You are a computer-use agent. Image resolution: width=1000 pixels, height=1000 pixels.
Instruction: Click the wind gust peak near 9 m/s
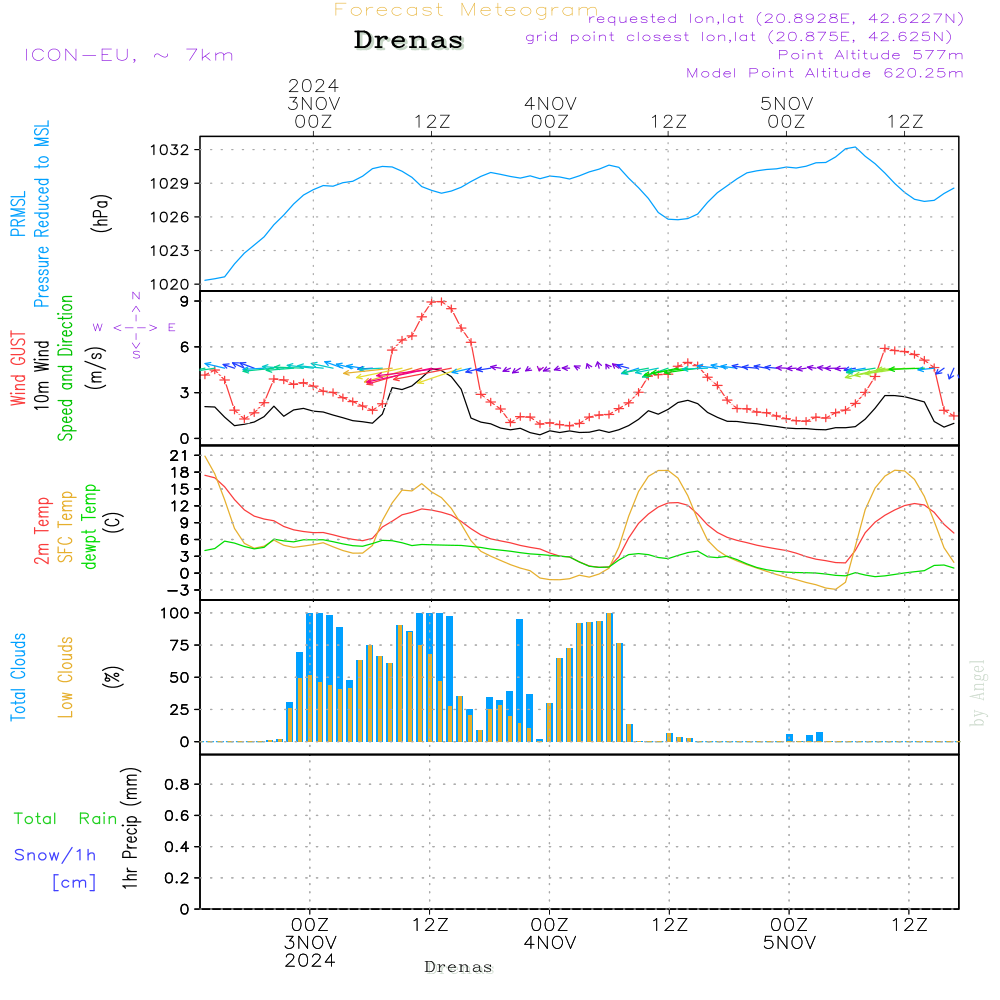click(437, 302)
